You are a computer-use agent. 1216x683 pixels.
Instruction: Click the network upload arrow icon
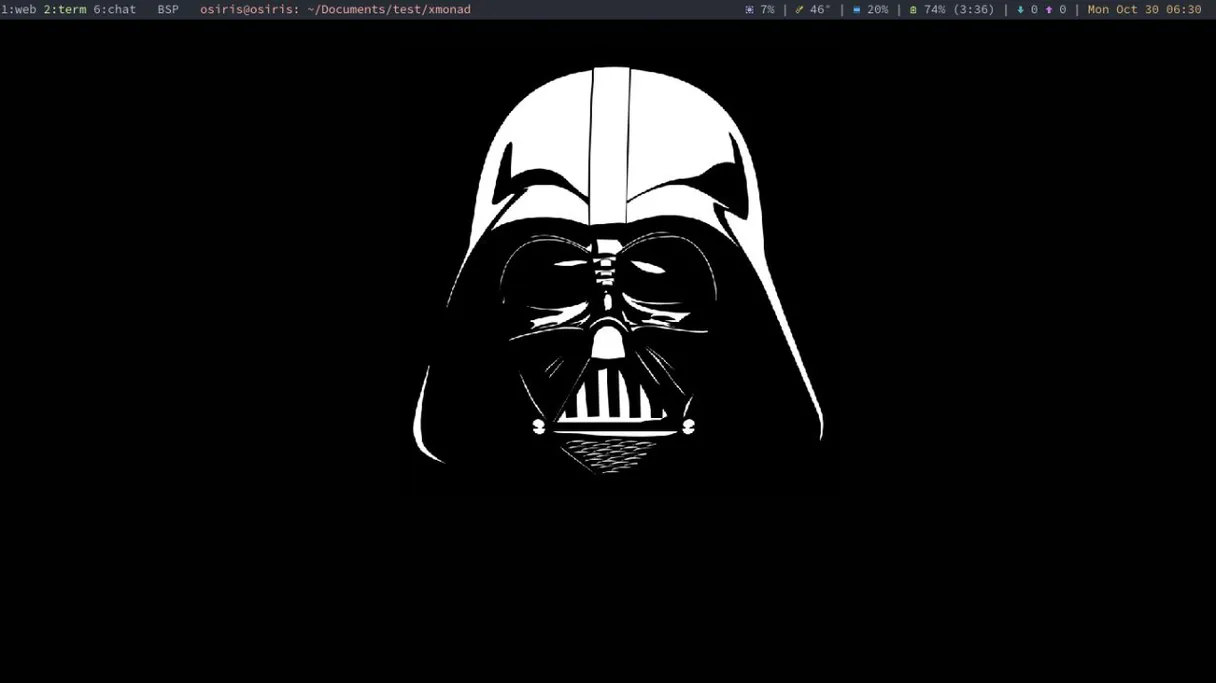click(x=1048, y=10)
